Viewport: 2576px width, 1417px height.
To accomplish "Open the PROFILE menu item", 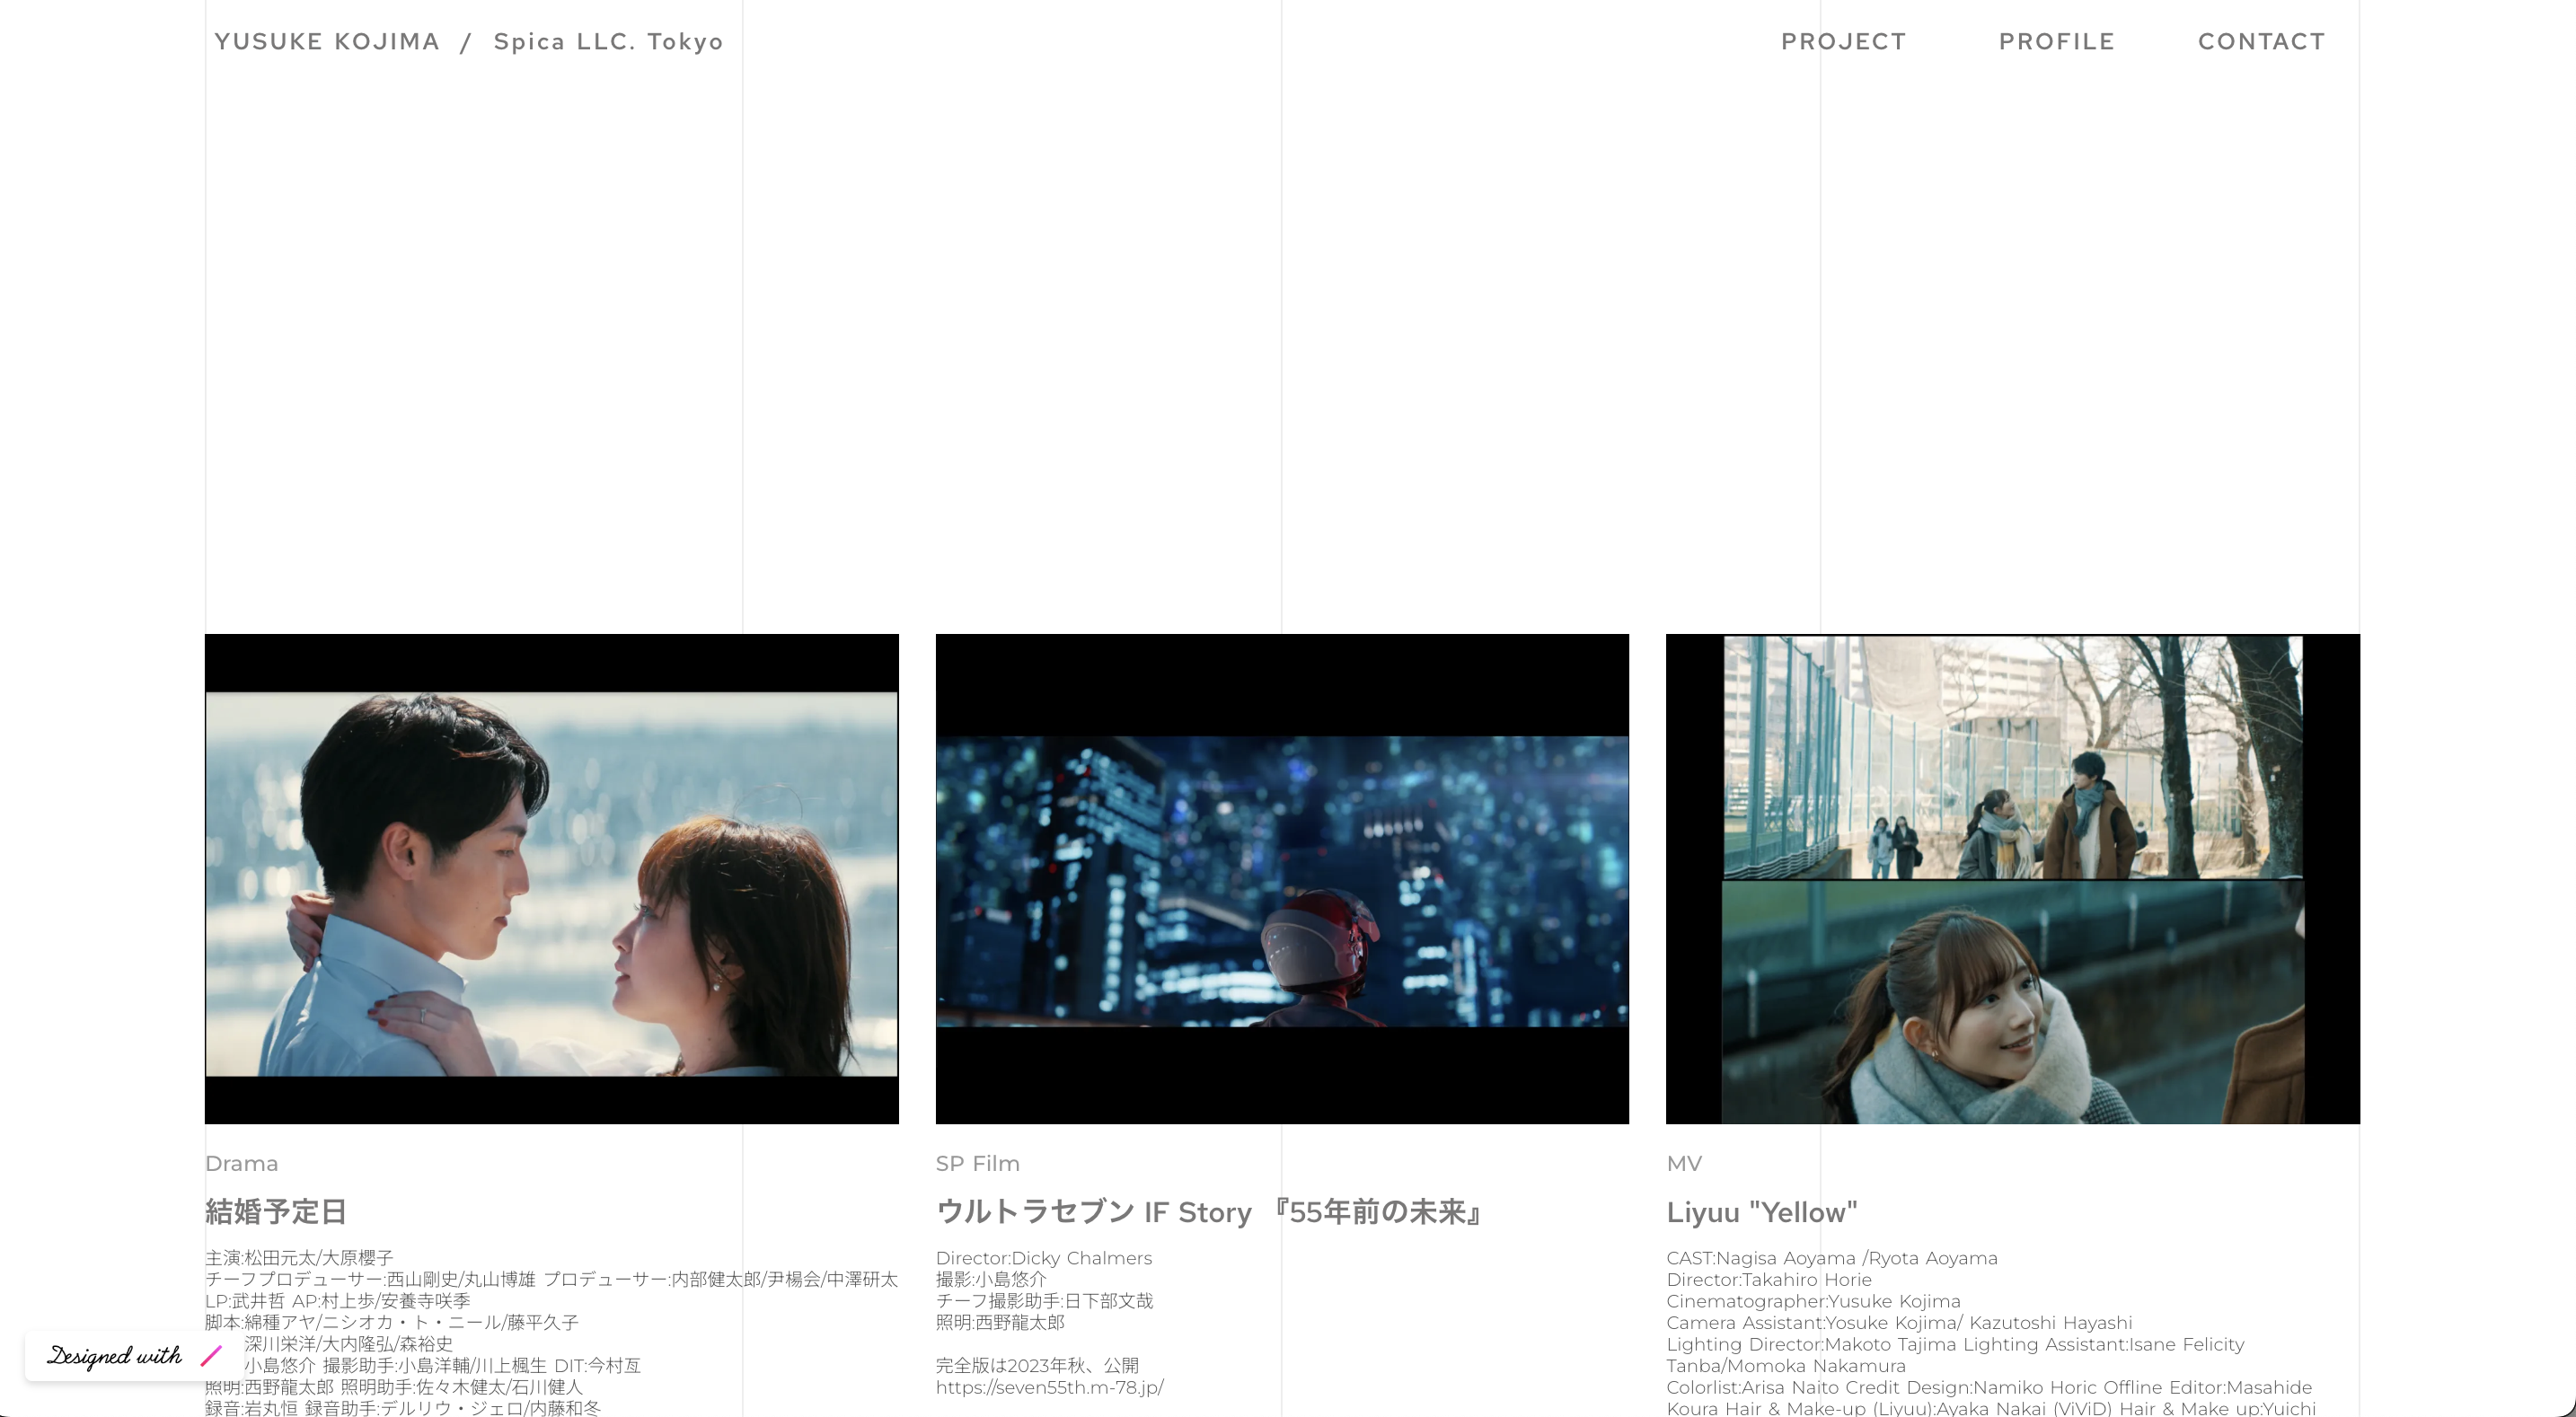I will click(2056, 41).
